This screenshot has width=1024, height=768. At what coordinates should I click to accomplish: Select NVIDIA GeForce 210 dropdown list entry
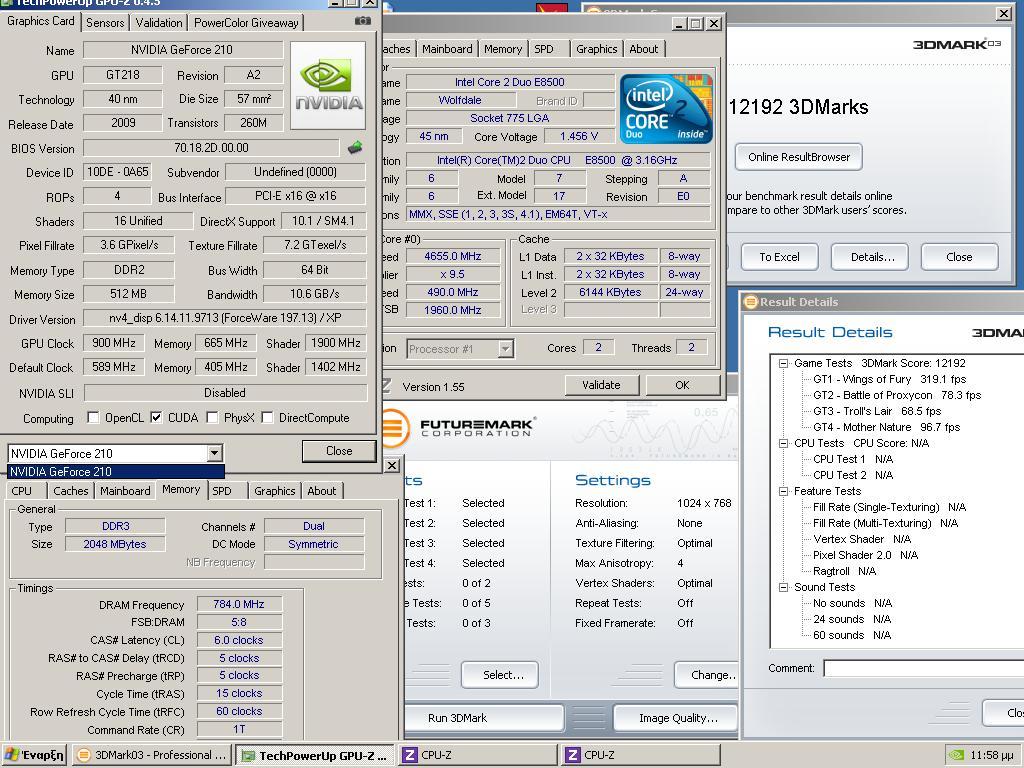tap(116, 472)
